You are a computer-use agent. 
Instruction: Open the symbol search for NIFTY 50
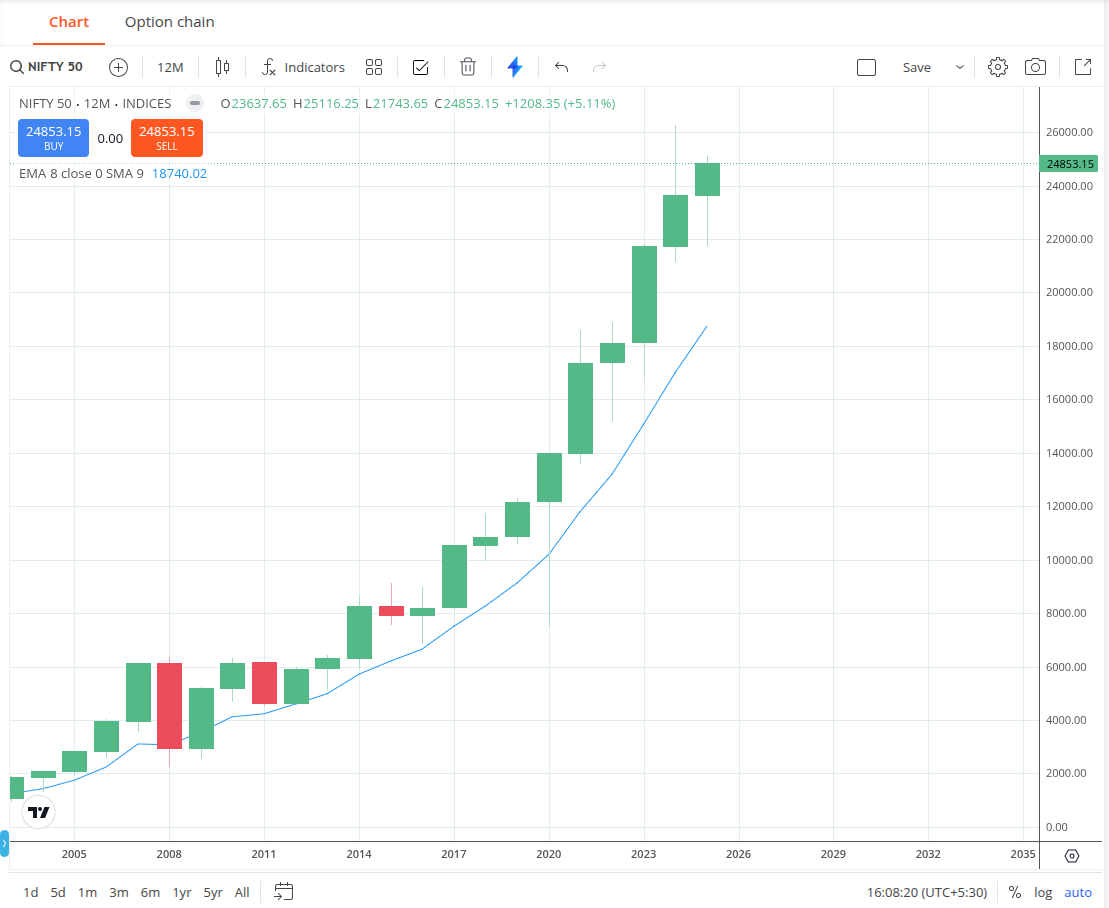point(47,67)
